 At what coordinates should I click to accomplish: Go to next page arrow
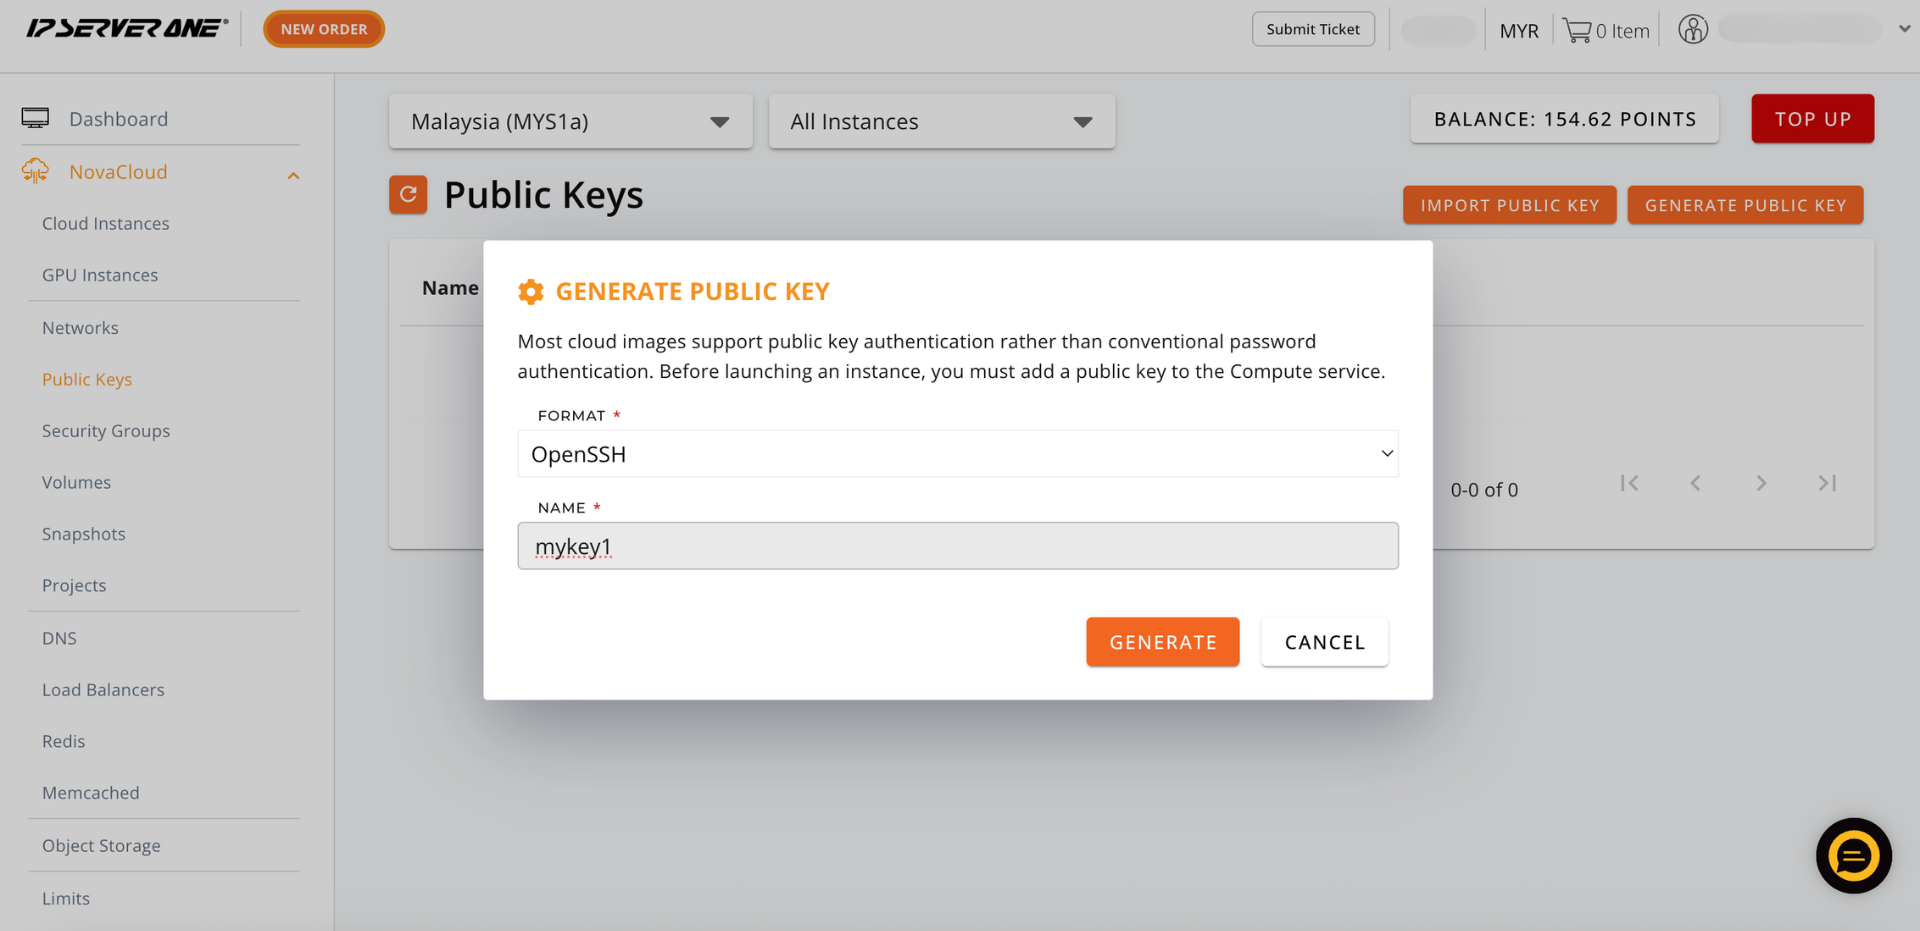coord(1761,483)
